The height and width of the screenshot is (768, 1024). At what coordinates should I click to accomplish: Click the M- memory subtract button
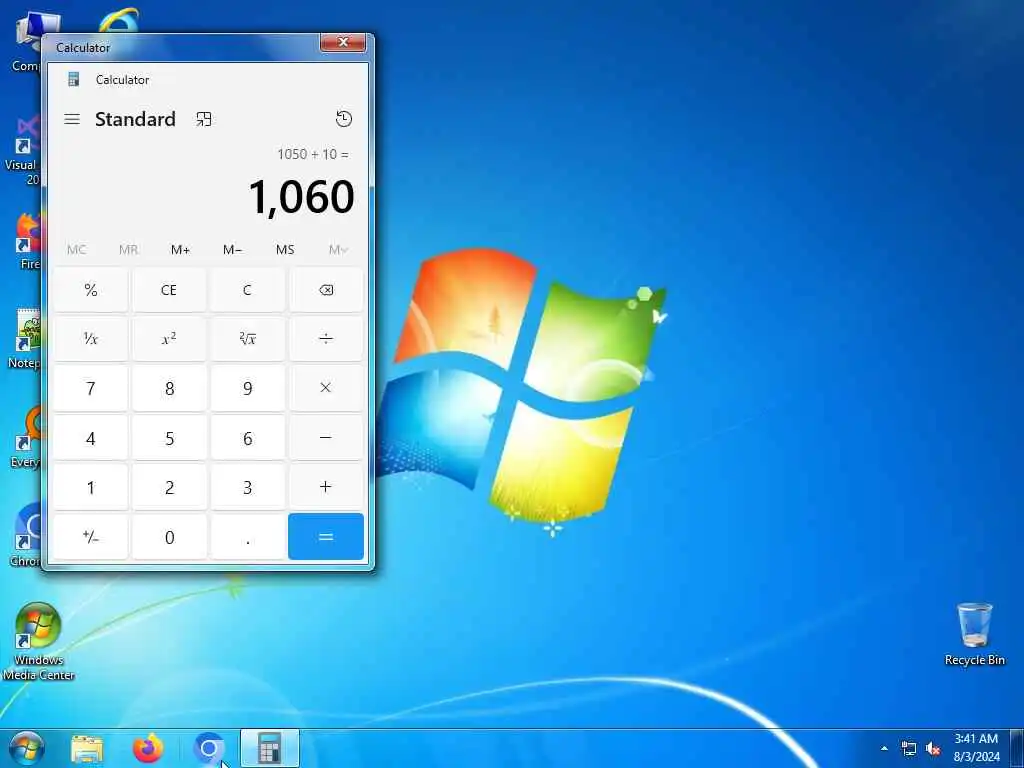coord(232,249)
